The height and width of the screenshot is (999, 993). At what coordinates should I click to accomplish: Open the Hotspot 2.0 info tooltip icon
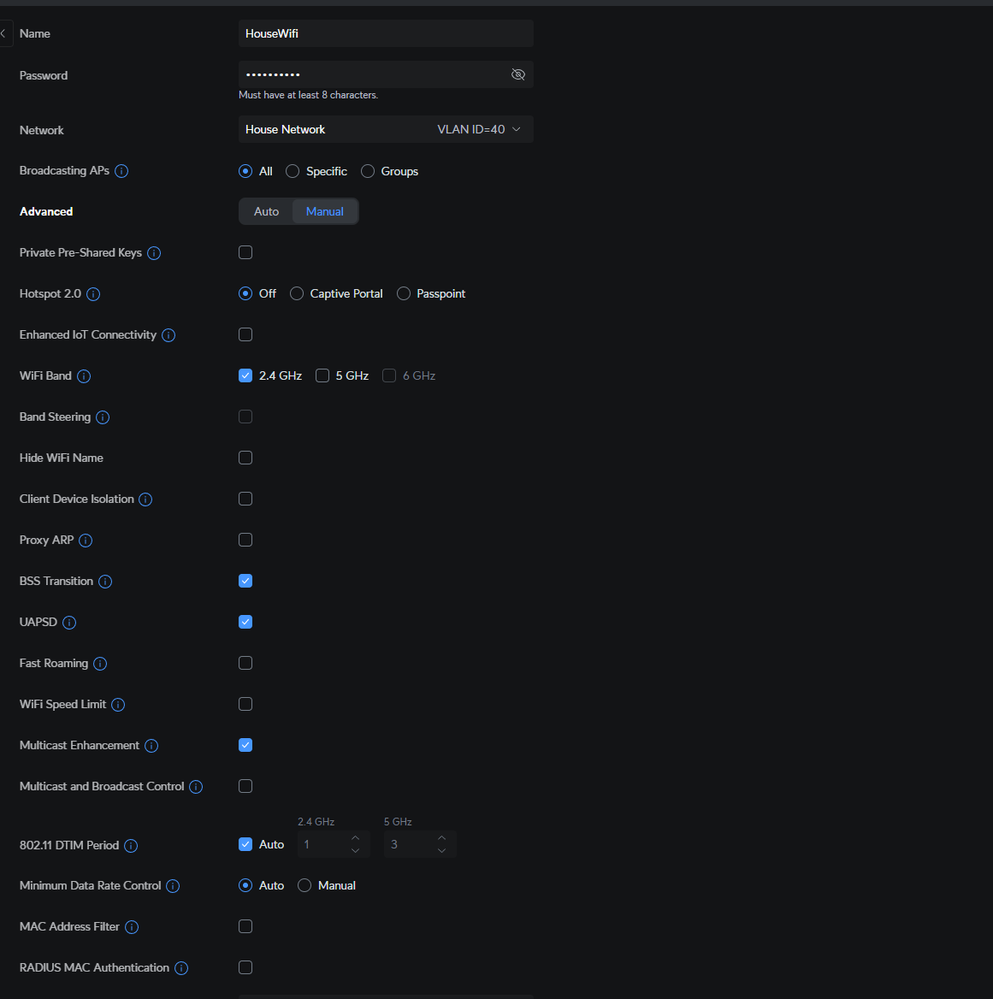(93, 294)
